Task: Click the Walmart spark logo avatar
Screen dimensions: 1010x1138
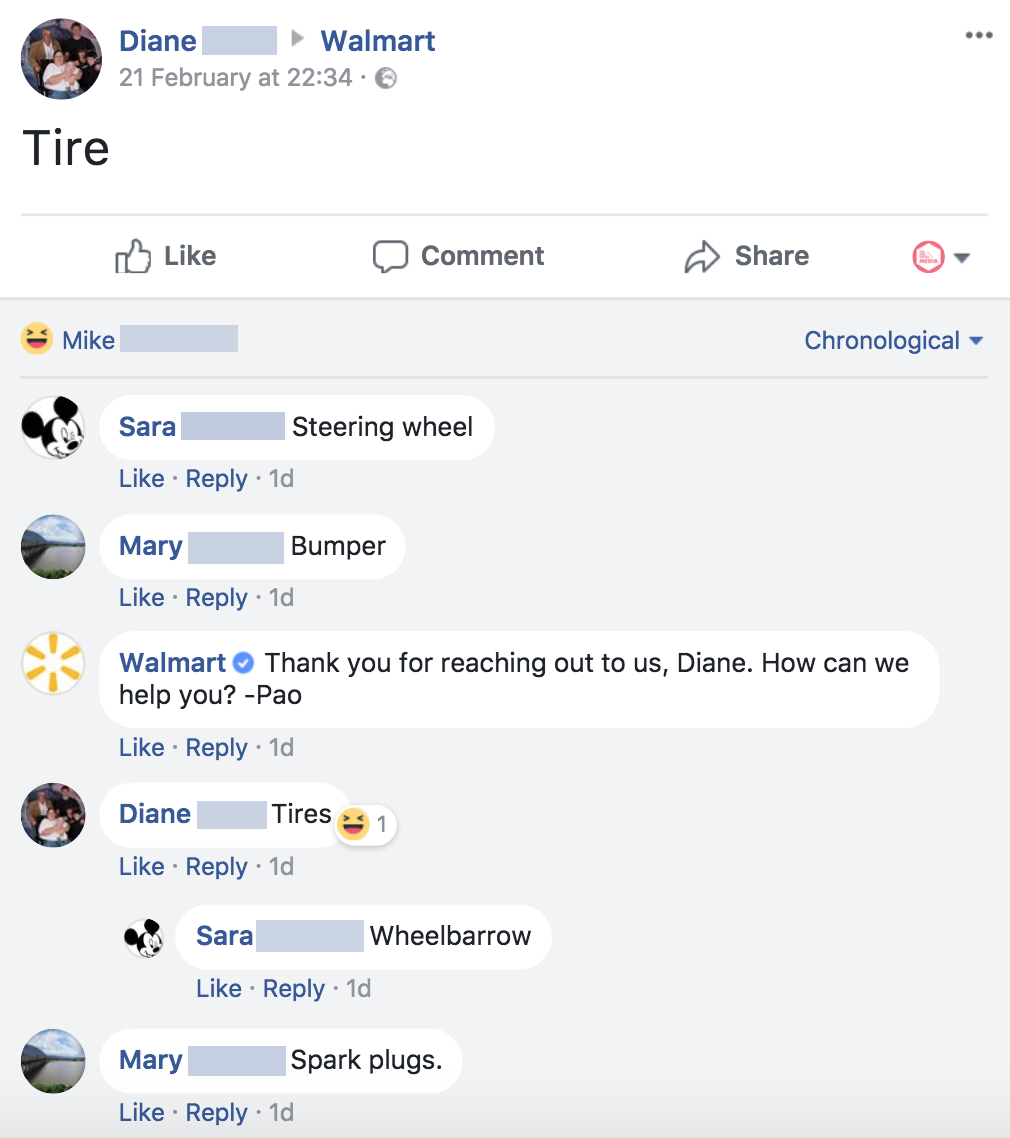Action: pyautogui.click(x=53, y=663)
